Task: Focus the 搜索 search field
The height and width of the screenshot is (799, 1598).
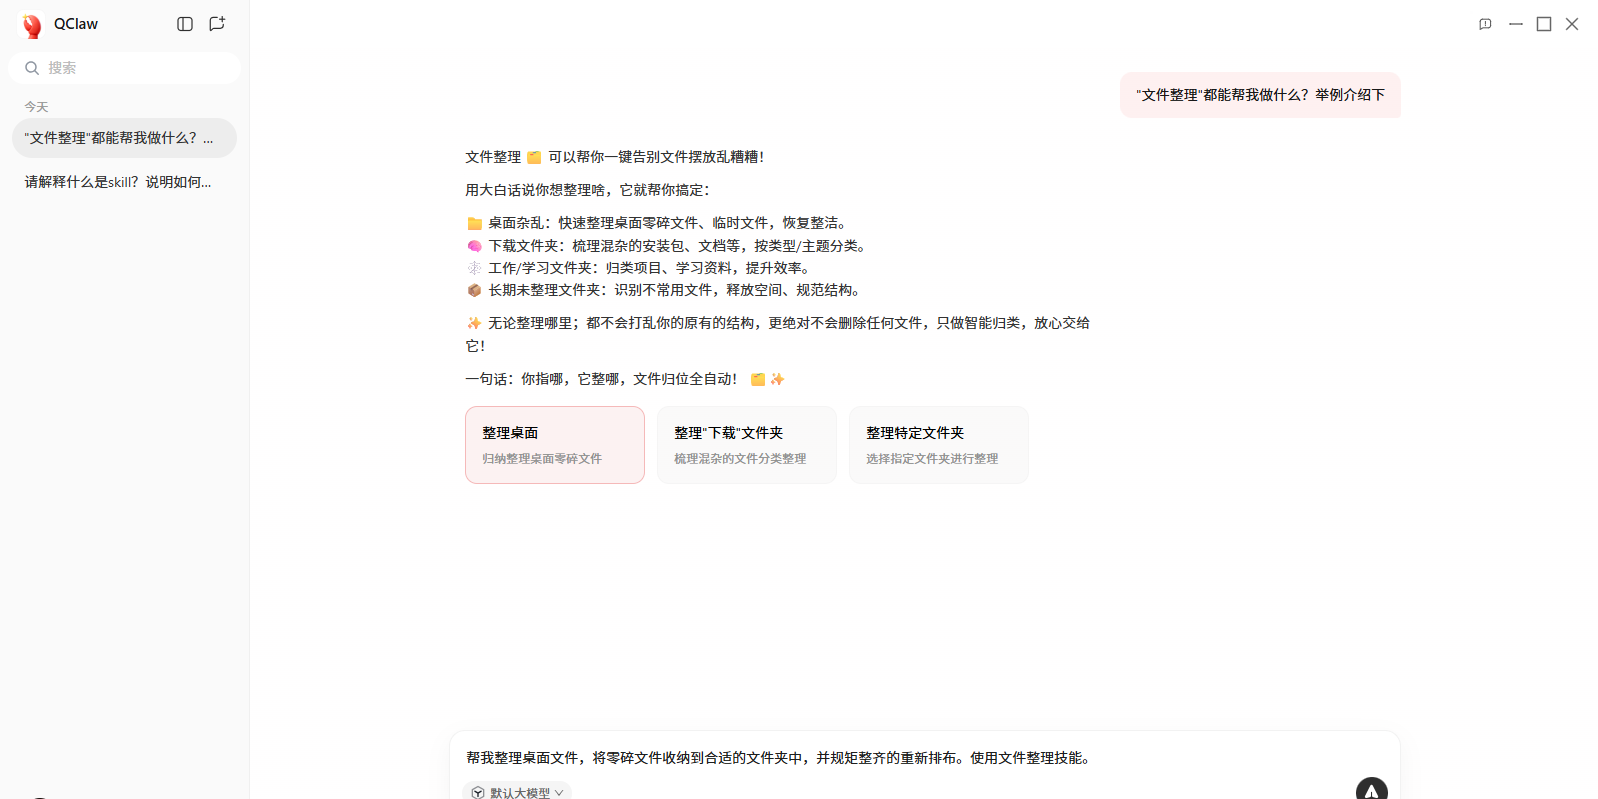Action: (124, 68)
